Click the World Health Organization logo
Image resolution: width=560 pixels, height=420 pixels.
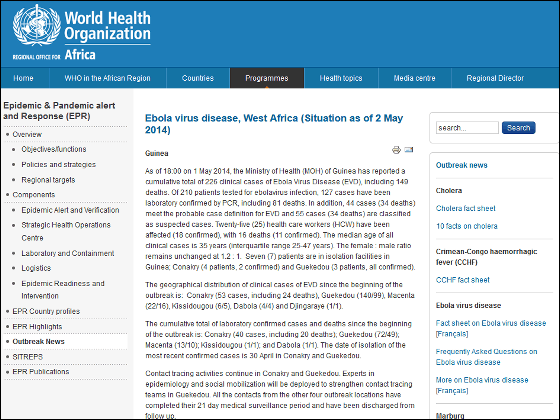click(81, 32)
